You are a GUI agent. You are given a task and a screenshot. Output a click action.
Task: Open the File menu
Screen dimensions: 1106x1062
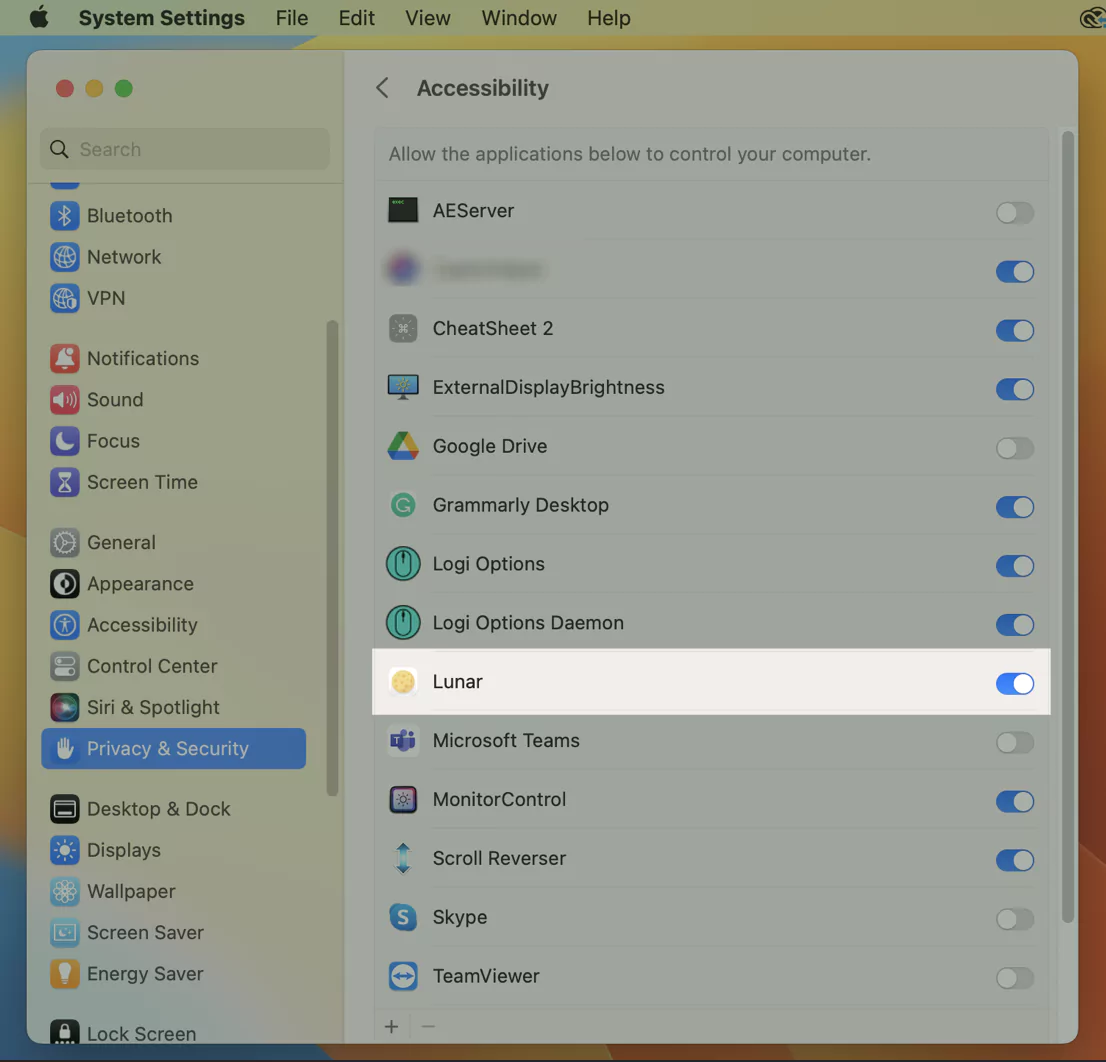(x=291, y=18)
